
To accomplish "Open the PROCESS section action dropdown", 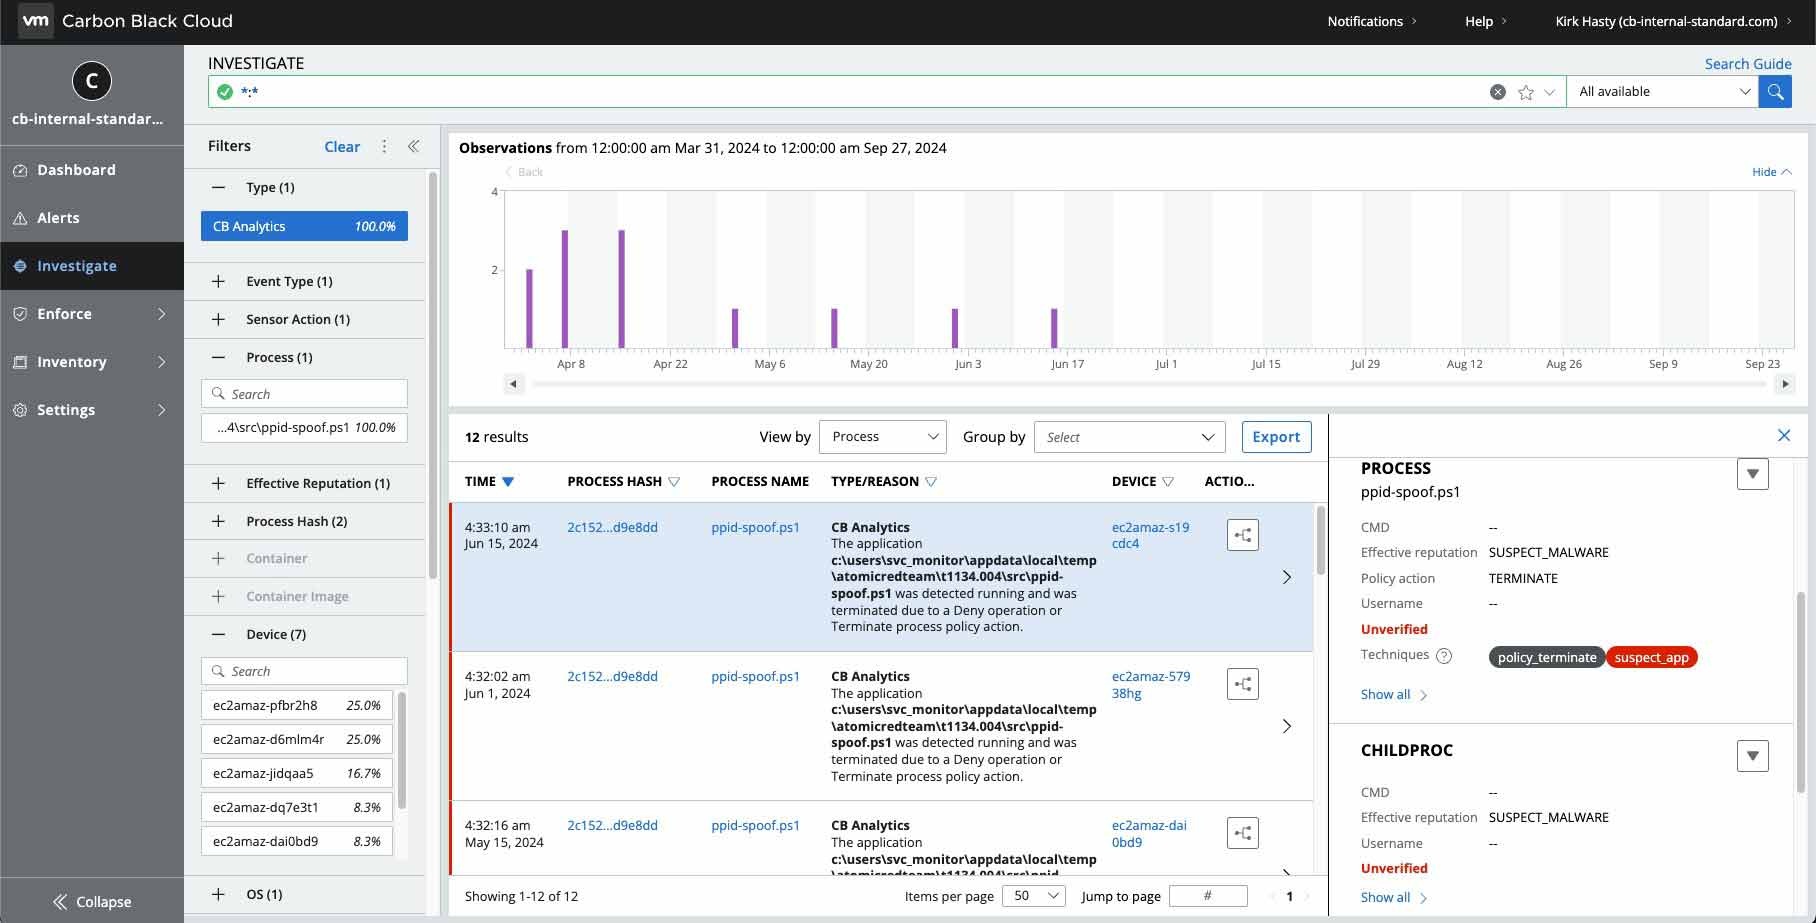I will click(x=1752, y=474).
